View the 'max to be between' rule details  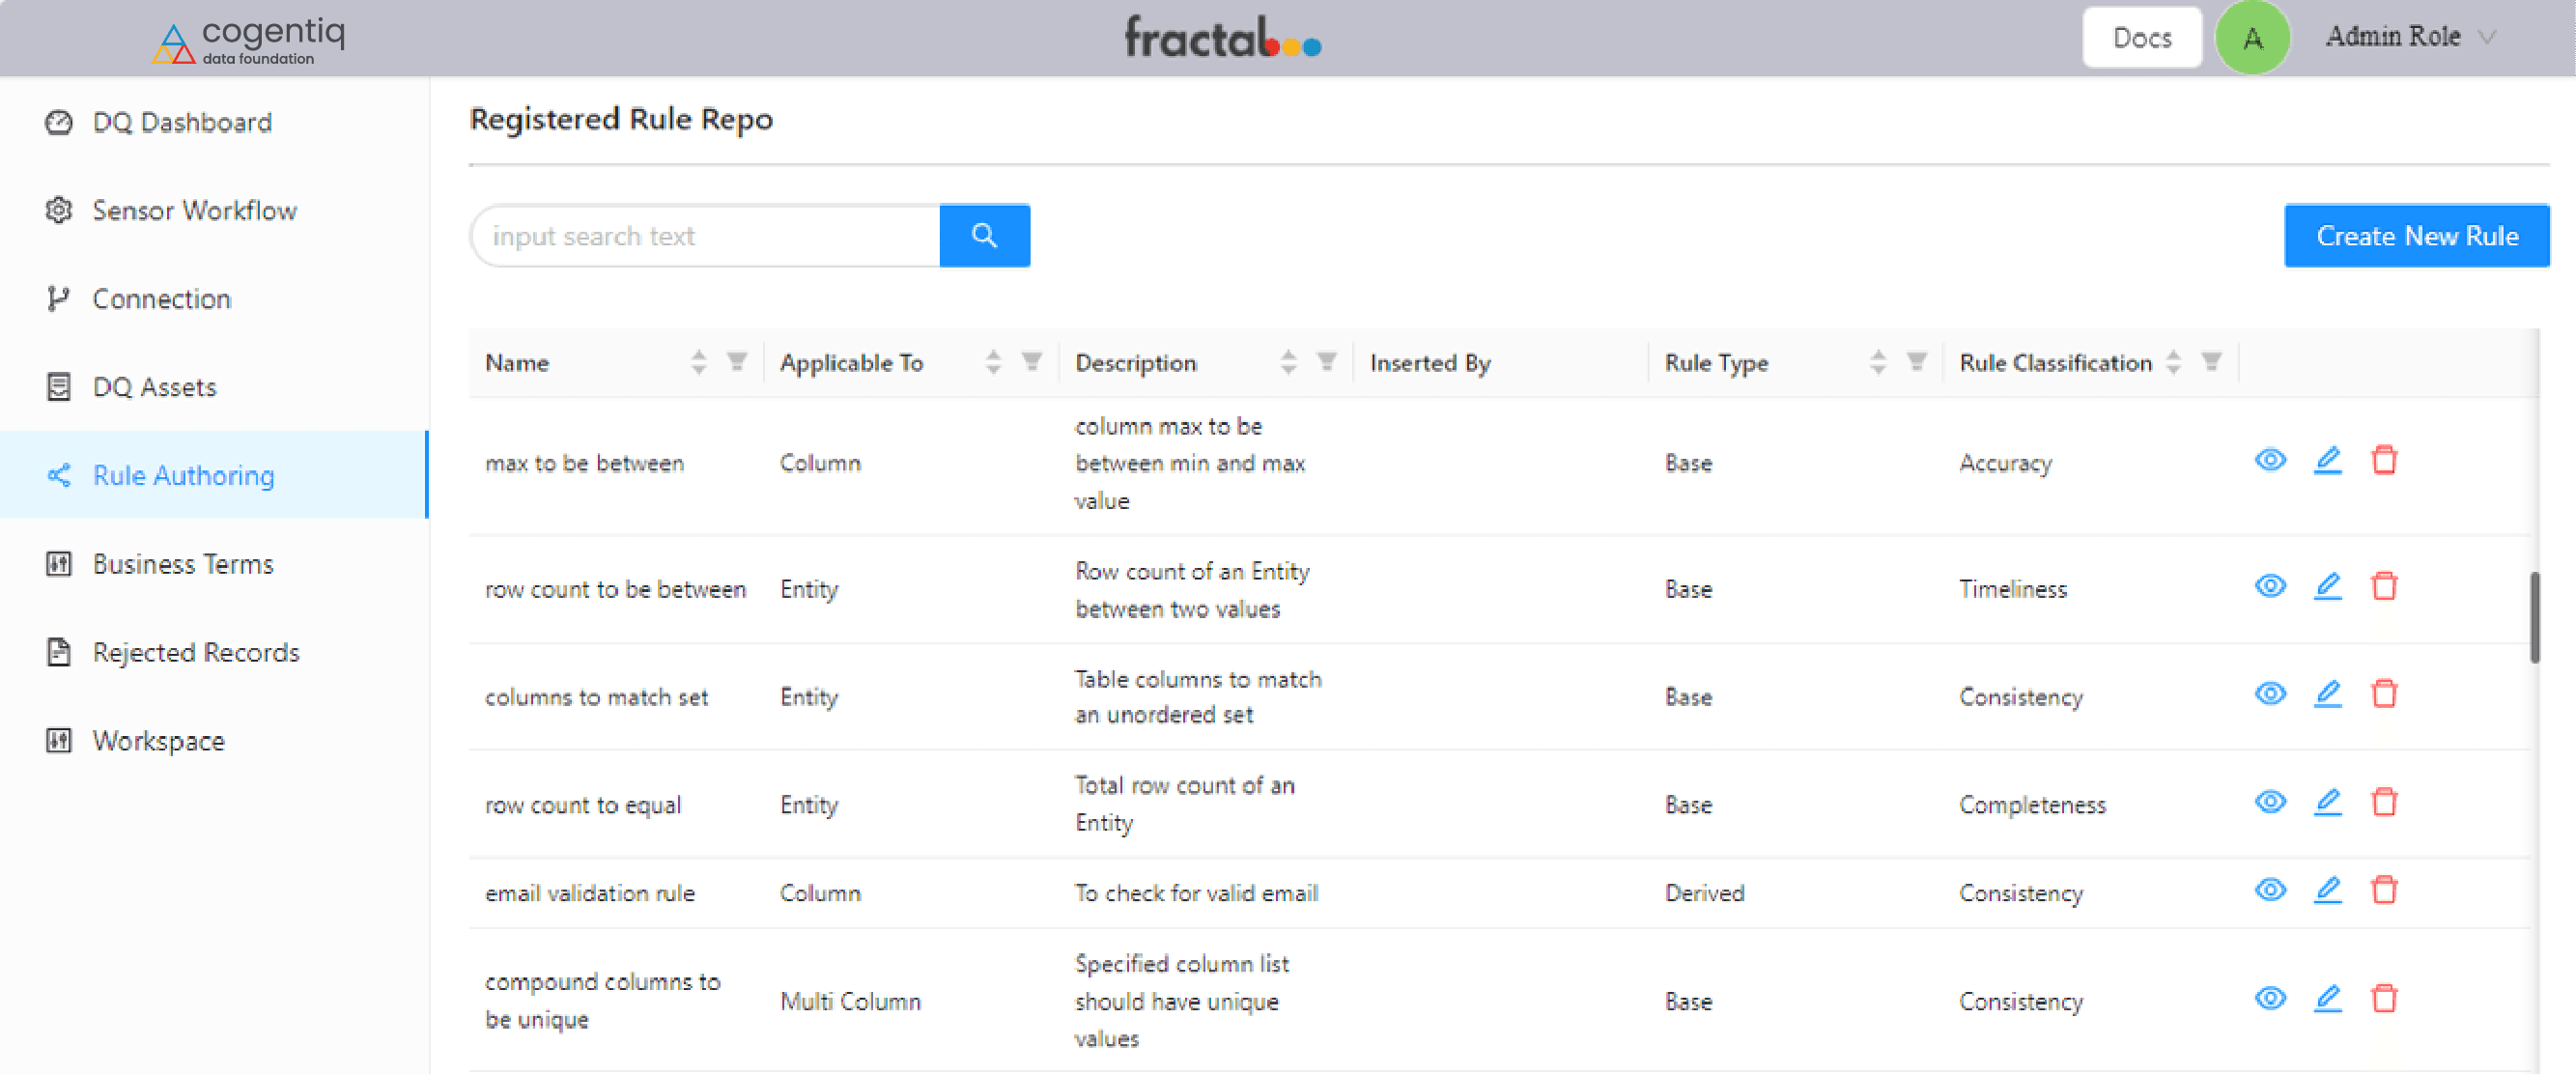[x=2270, y=460]
